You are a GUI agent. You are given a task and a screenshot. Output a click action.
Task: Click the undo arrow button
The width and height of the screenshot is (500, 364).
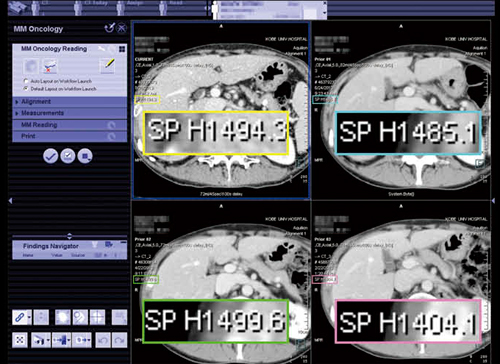(x=103, y=340)
